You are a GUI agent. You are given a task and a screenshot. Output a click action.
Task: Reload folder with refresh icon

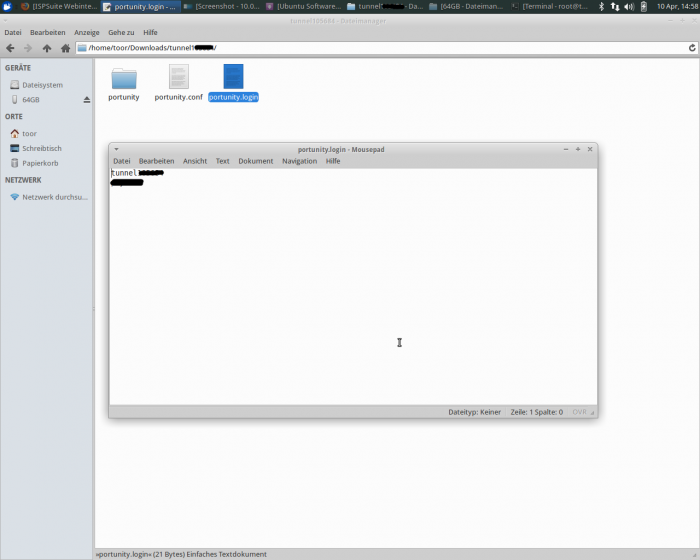(x=692, y=48)
